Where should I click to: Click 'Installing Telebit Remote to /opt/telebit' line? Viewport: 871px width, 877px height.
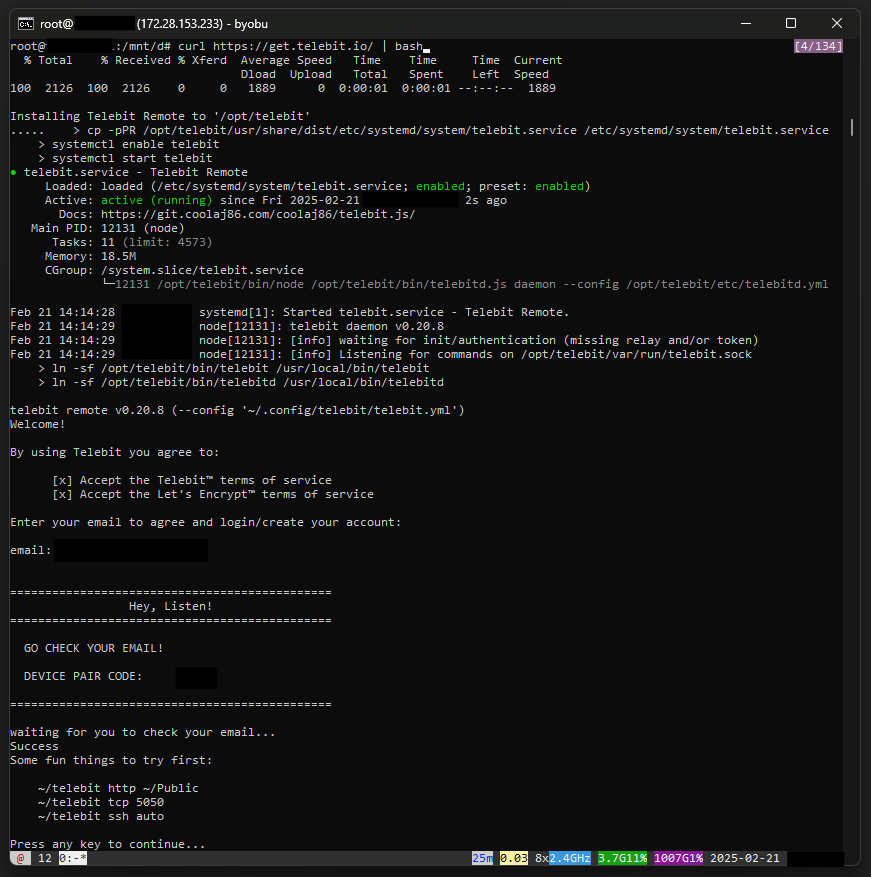tap(160, 116)
